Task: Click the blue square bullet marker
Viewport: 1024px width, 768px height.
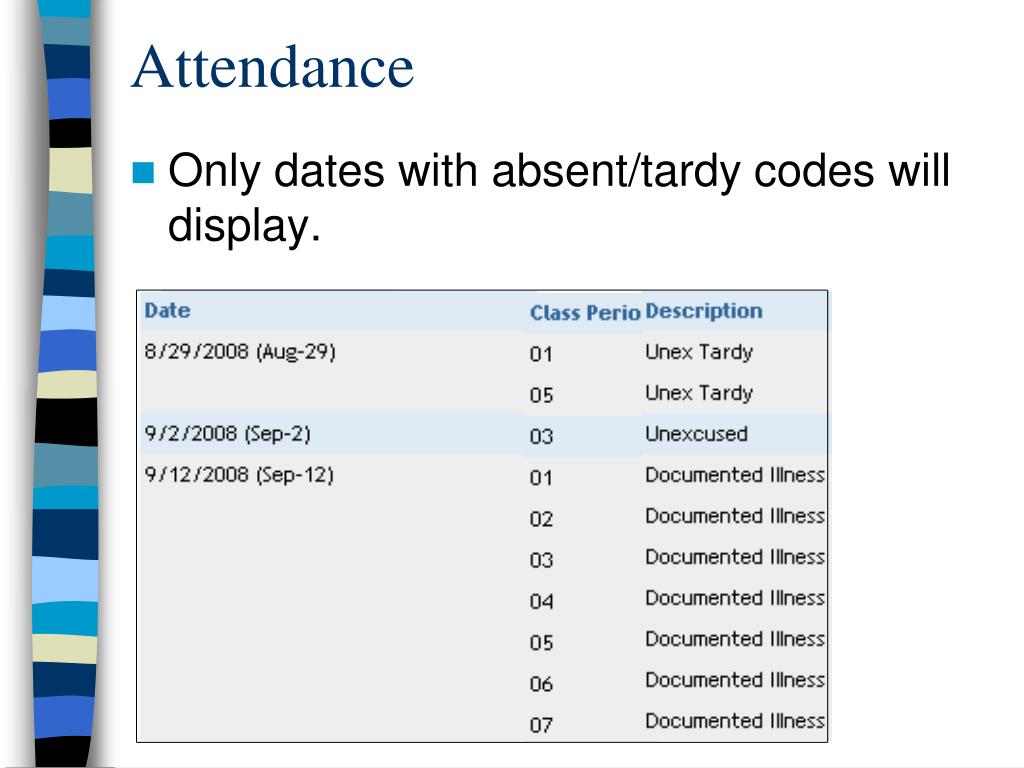Action: [x=143, y=172]
